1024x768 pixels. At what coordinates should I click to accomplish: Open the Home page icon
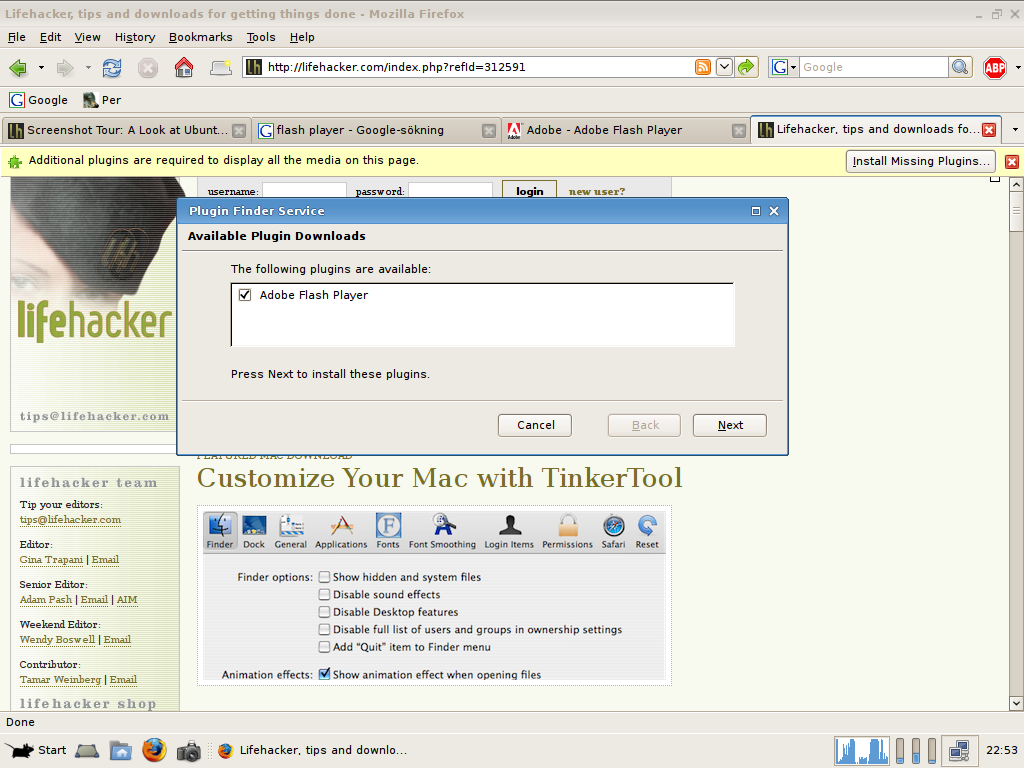pyautogui.click(x=184, y=67)
